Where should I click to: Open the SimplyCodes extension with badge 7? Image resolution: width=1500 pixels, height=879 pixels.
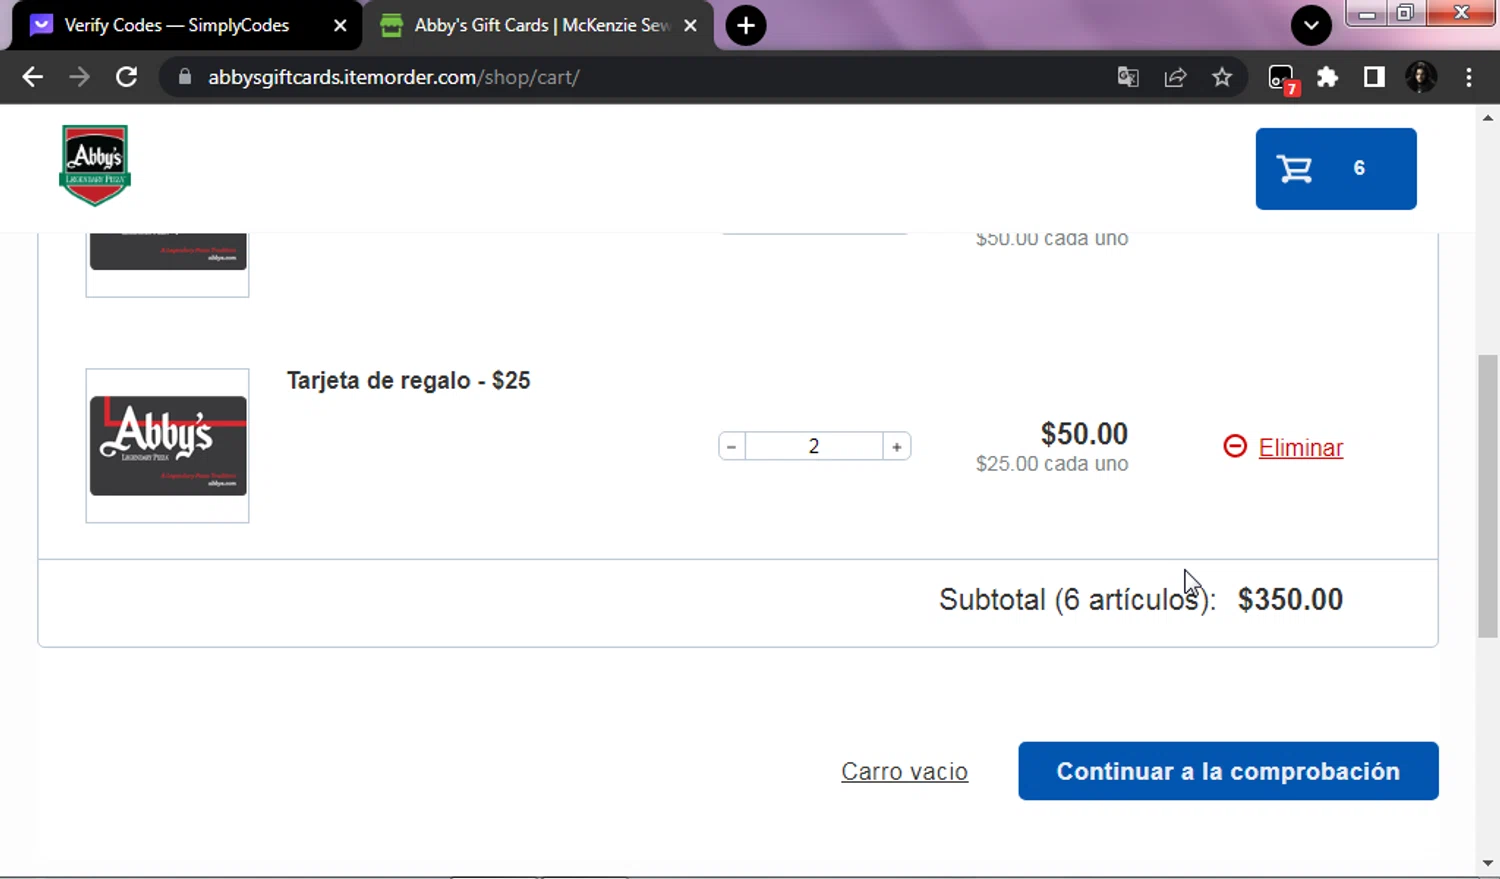click(1282, 78)
